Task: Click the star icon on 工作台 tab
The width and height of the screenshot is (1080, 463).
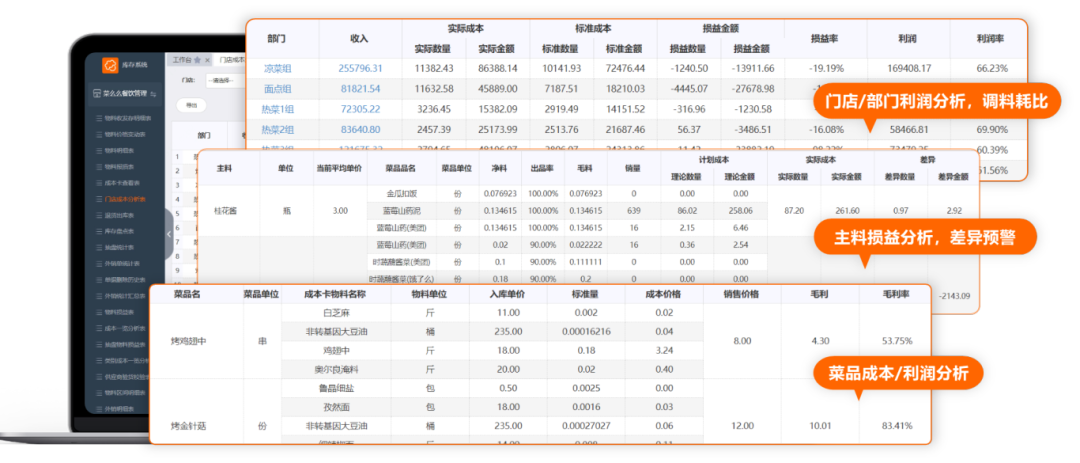Action: 197,60
